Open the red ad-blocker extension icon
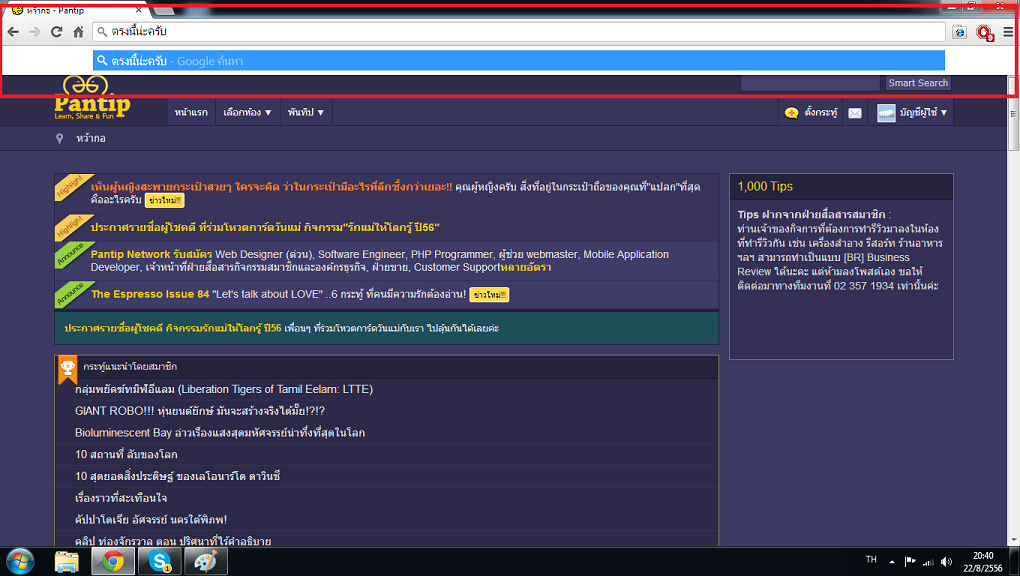1020x576 pixels. click(984, 33)
